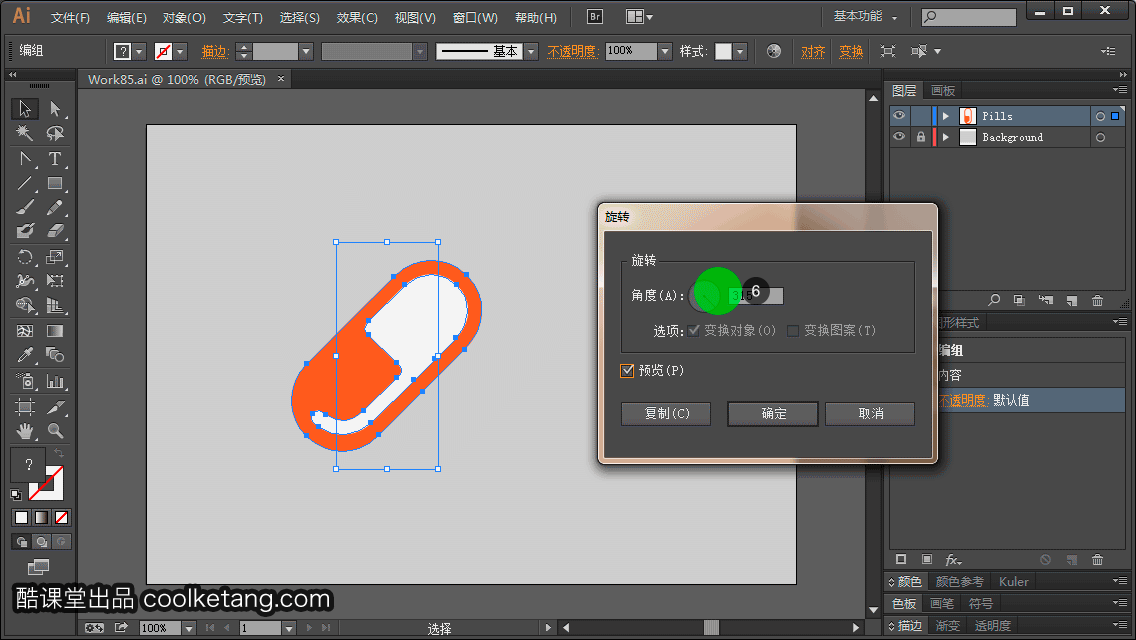Viewport: 1136px width, 640px height.
Task: Add new effect with fx button
Action: (x=953, y=560)
